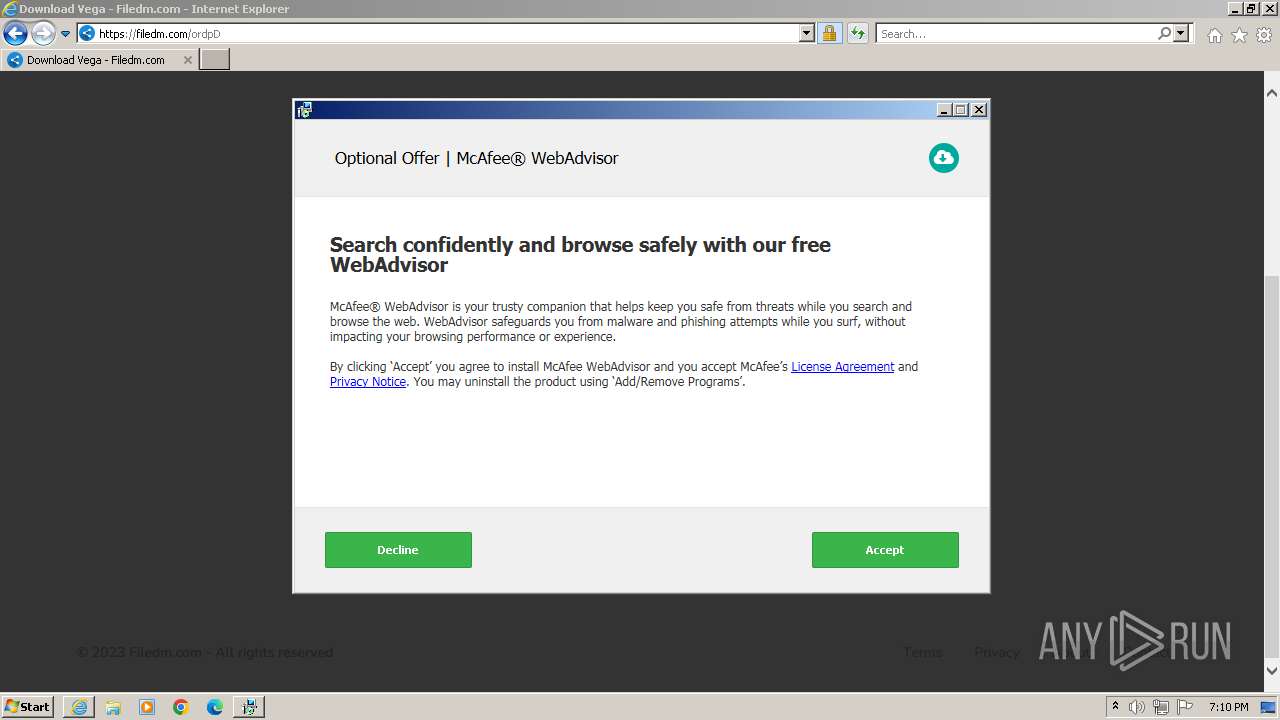Click the page scrollbar down arrow
The width and height of the screenshot is (1280, 720).
[x=1272, y=670]
